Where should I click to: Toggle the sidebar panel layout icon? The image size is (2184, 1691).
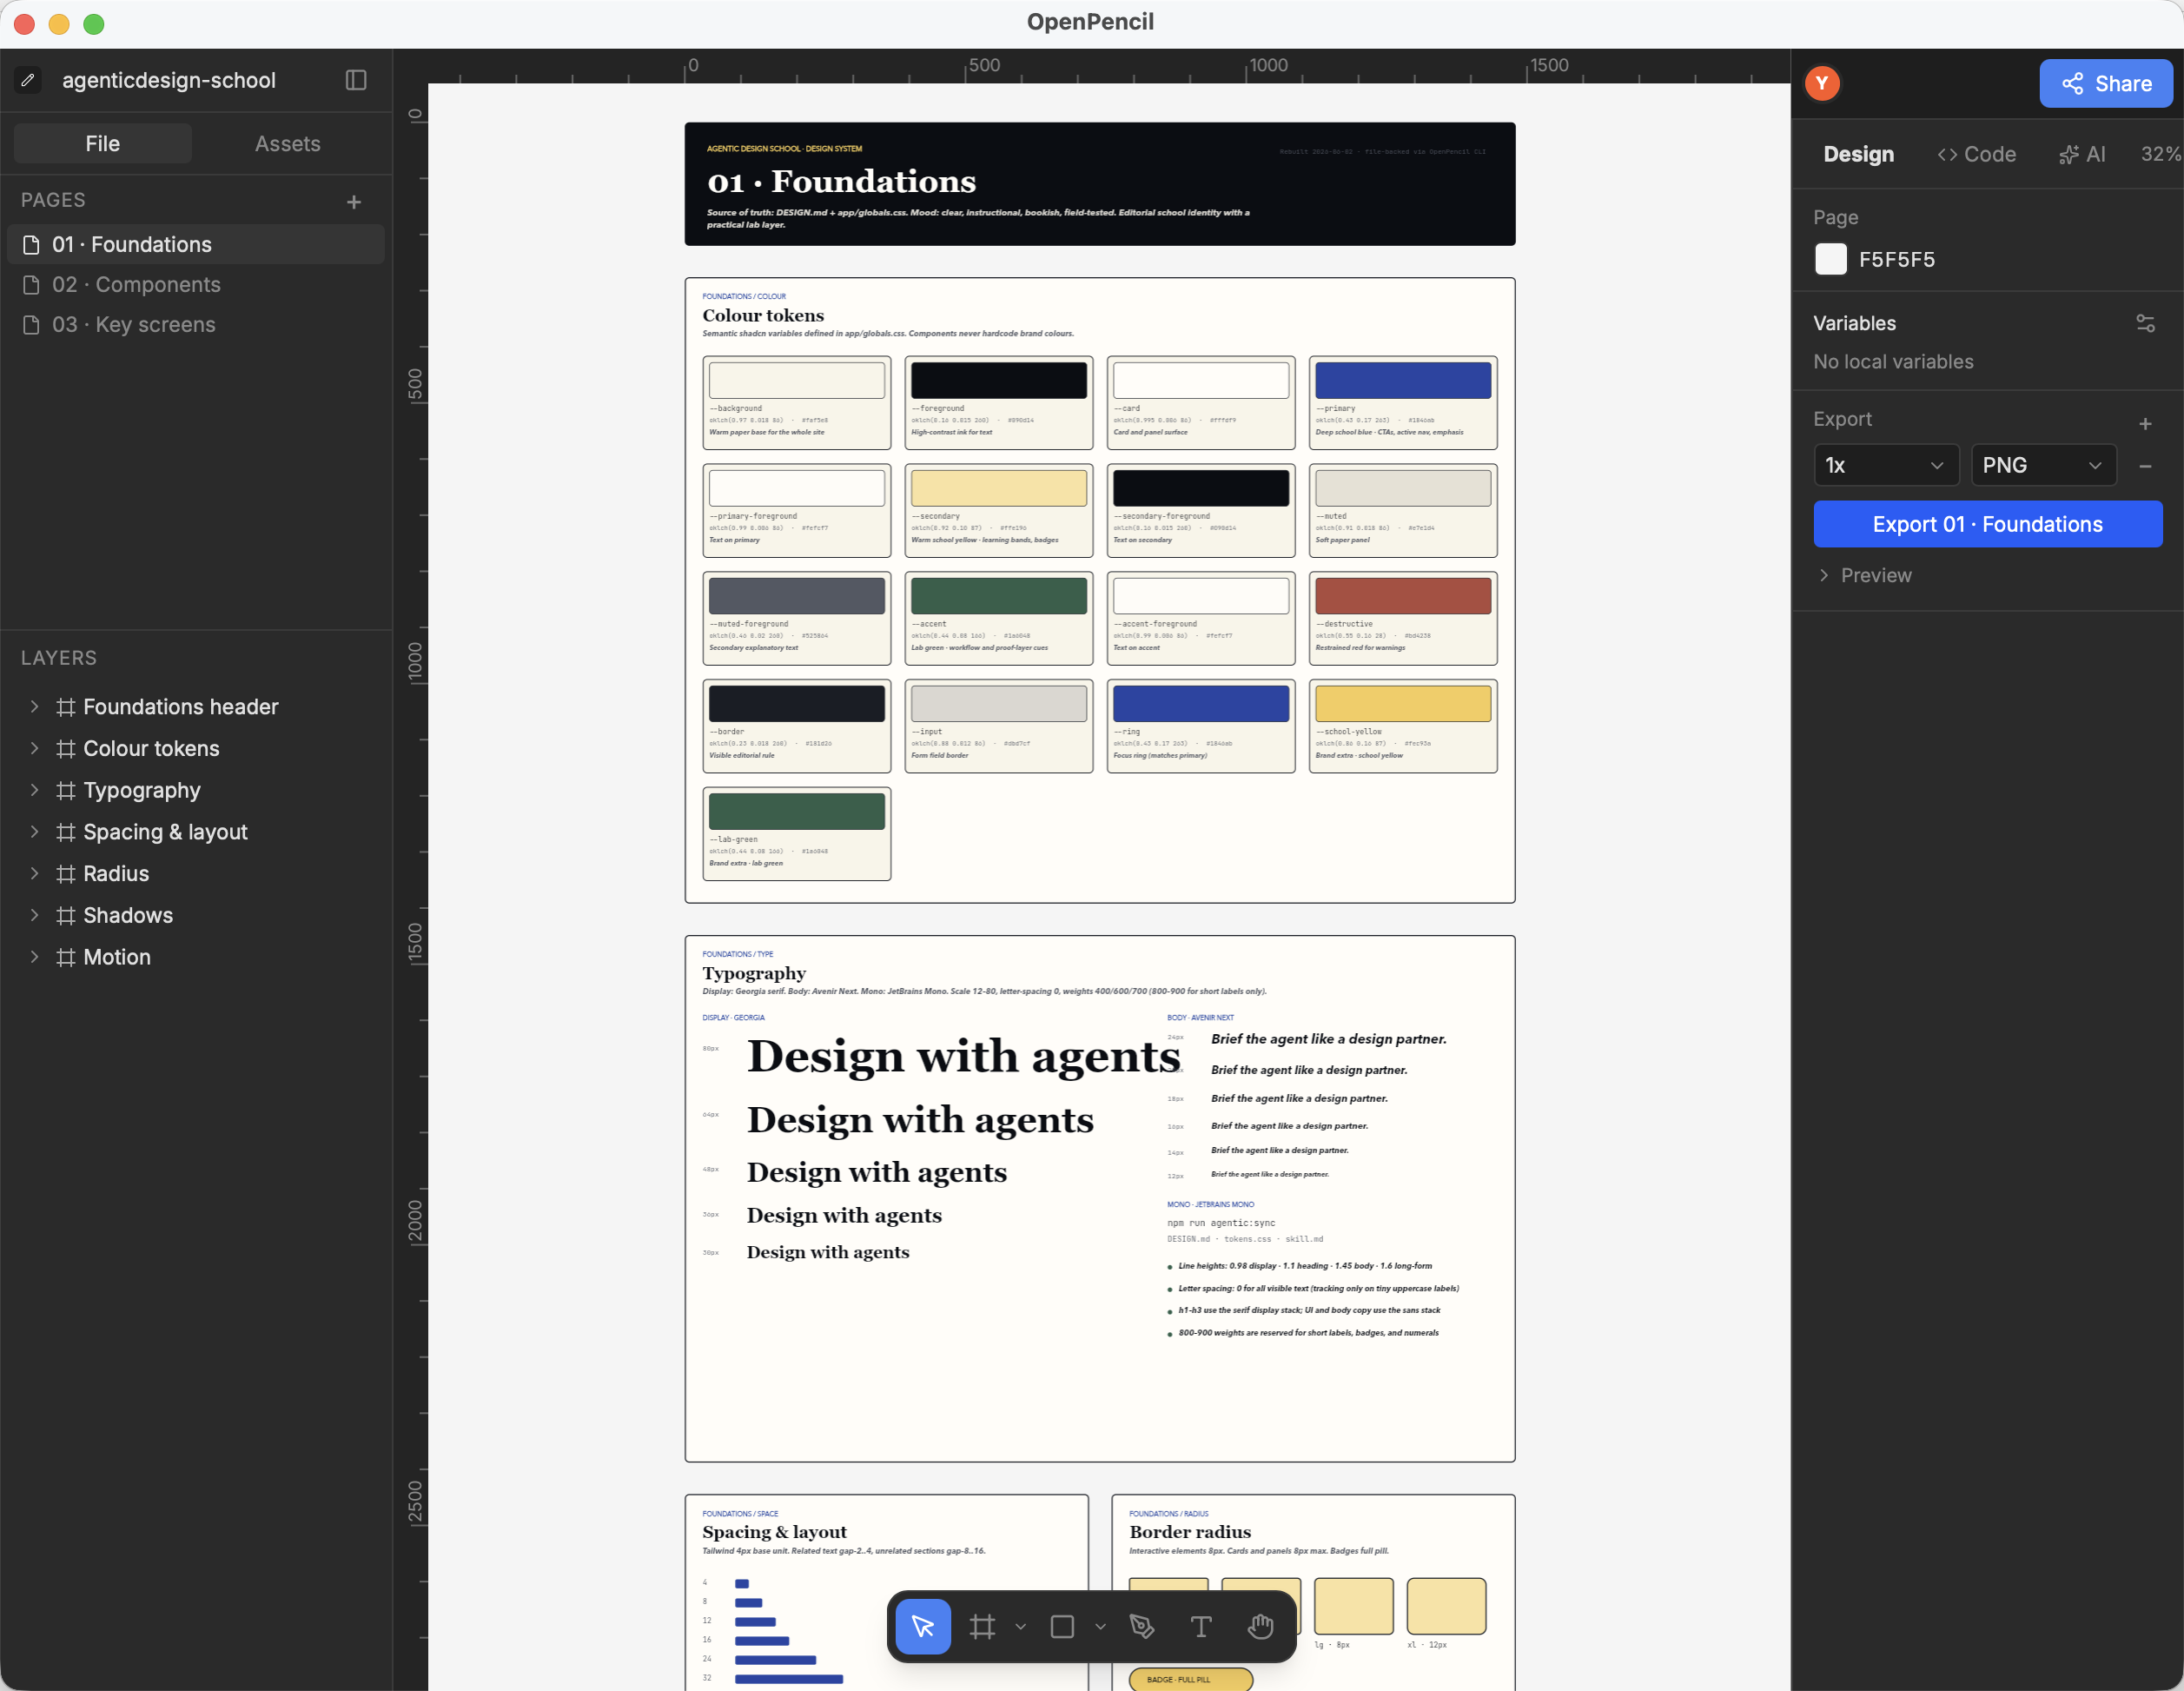pos(356,80)
